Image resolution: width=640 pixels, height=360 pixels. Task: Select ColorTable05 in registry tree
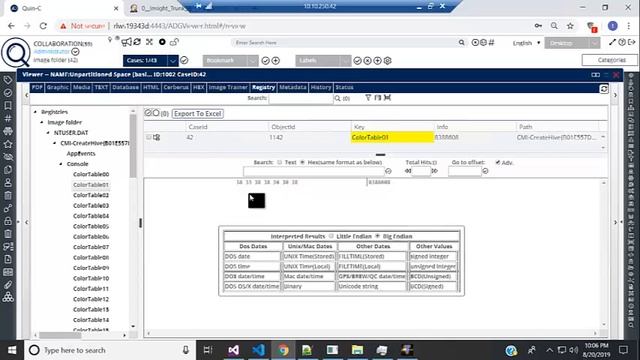point(91,226)
